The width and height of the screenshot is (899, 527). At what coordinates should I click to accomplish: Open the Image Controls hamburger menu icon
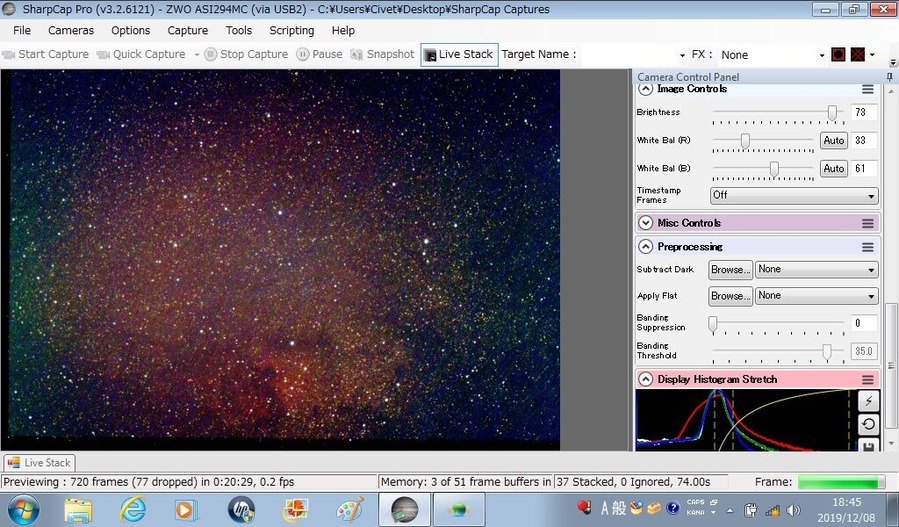point(867,89)
